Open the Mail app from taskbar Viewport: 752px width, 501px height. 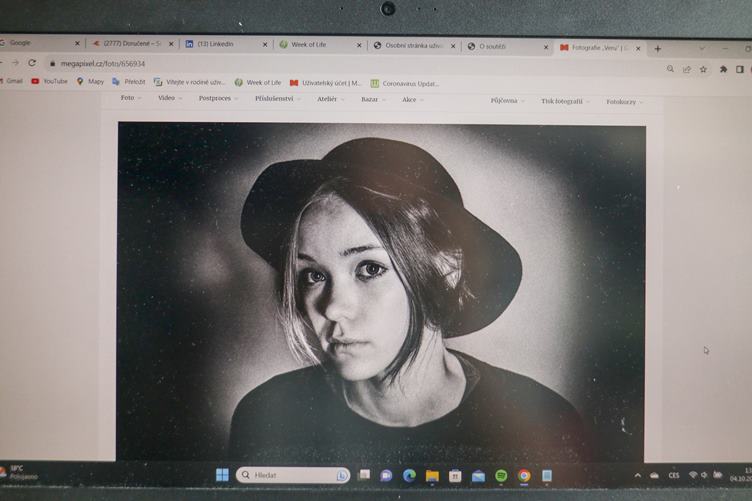478,476
